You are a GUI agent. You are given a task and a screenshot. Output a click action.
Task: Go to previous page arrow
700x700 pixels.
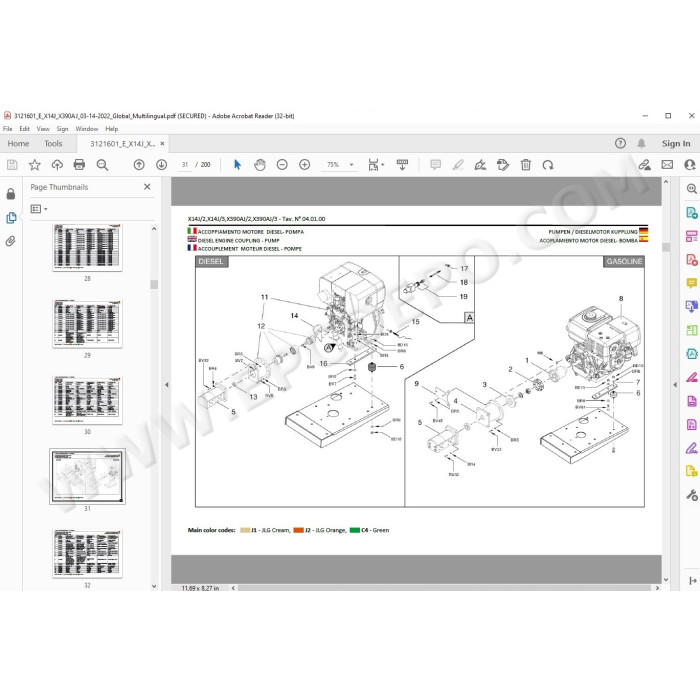pos(139,165)
